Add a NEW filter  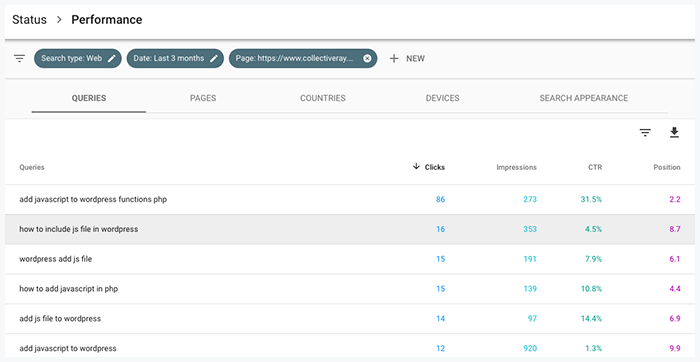415,58
